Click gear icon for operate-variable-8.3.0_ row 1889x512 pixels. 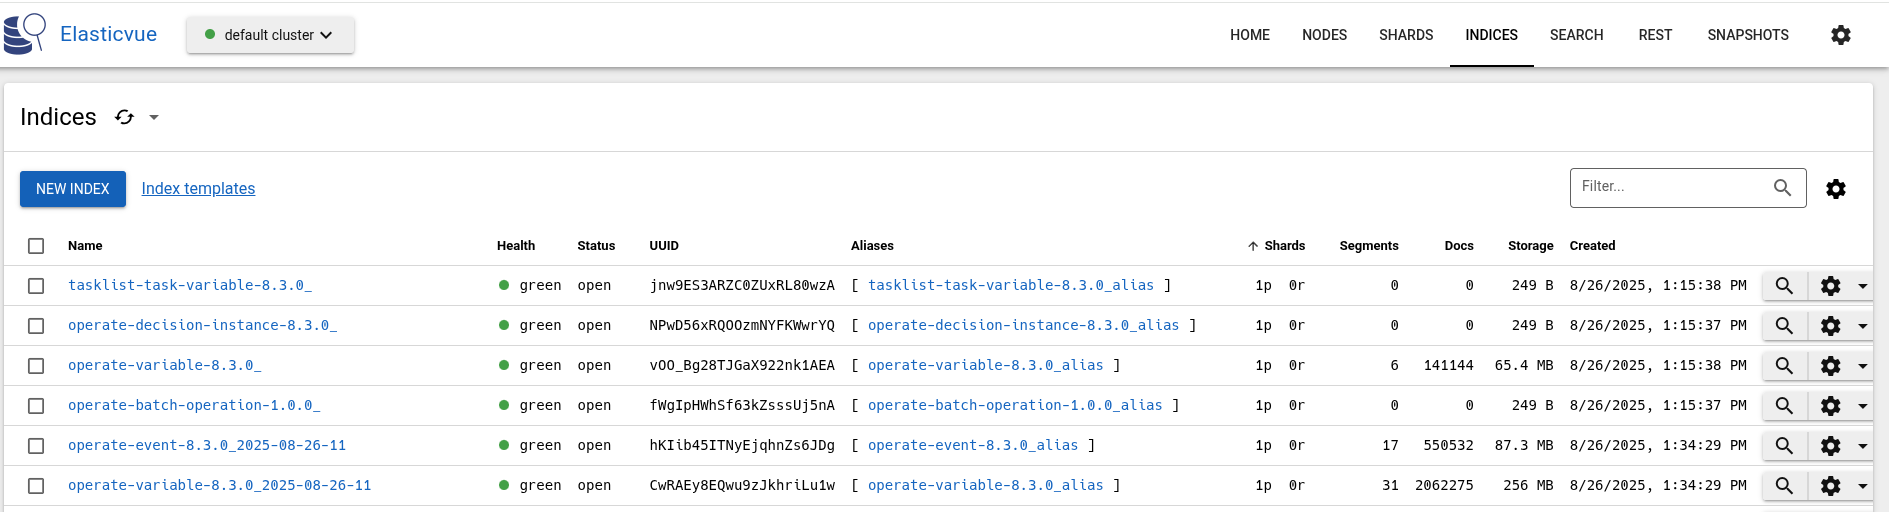pos(1831,366)
